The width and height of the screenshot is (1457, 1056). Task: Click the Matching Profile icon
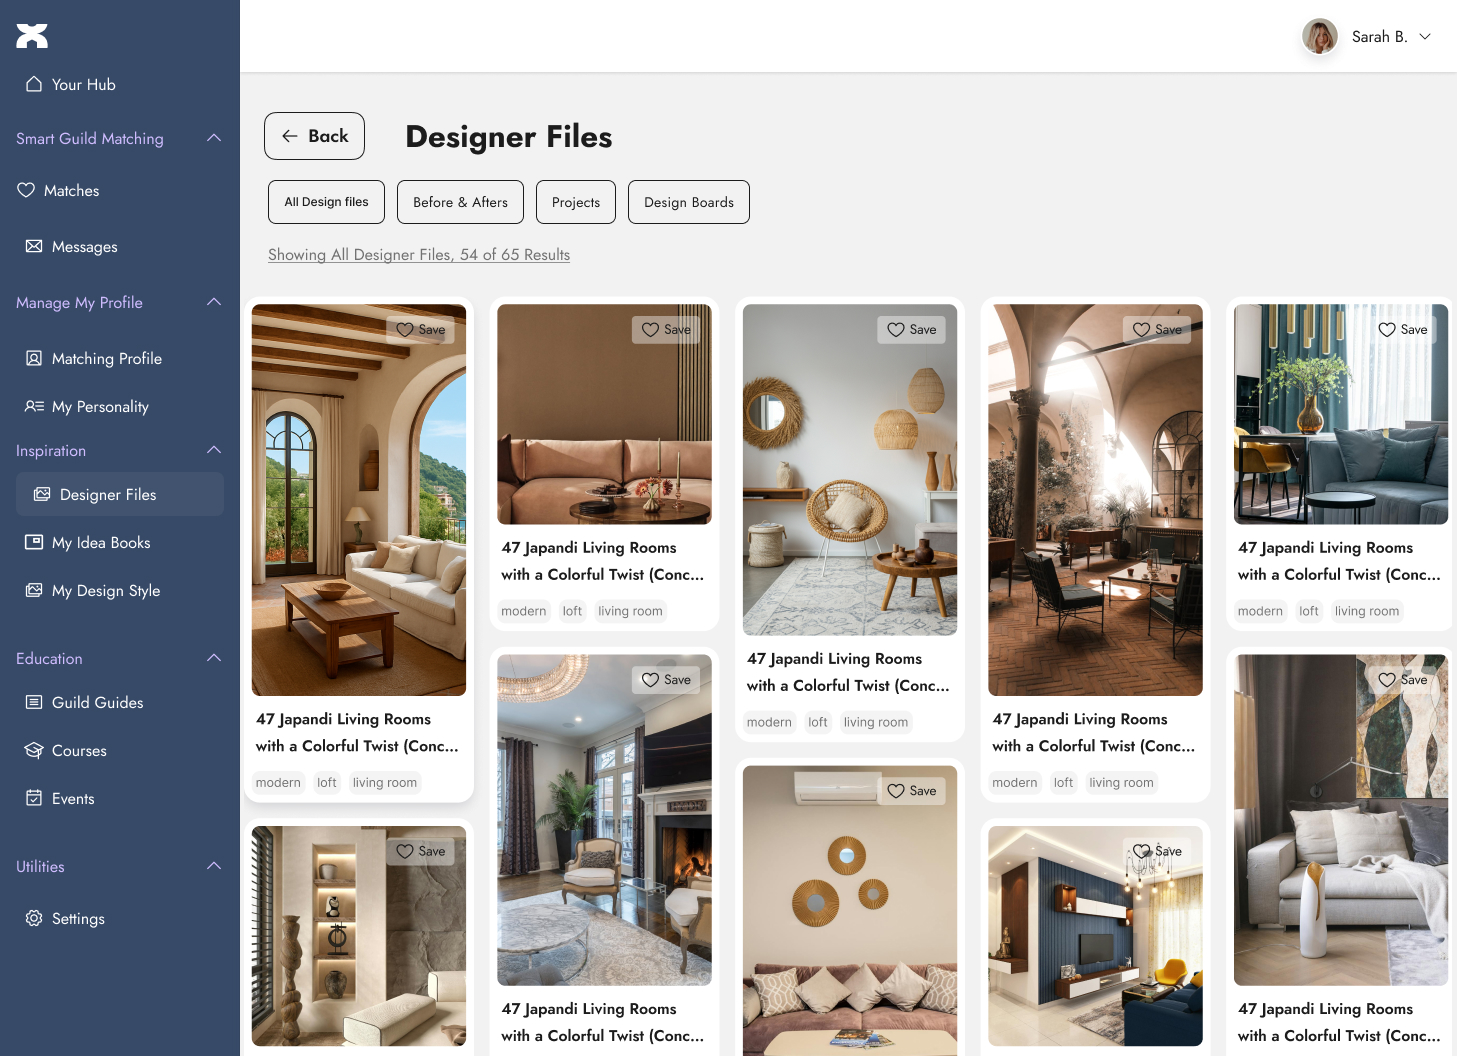pyautogui.click(x=34, y=358)
